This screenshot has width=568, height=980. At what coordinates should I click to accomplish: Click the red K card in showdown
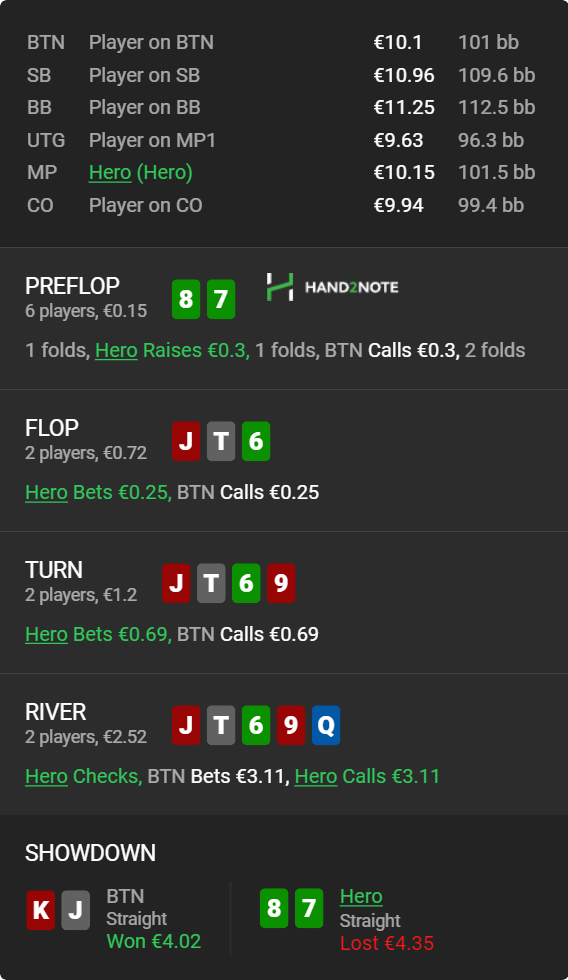coord(41,909)
